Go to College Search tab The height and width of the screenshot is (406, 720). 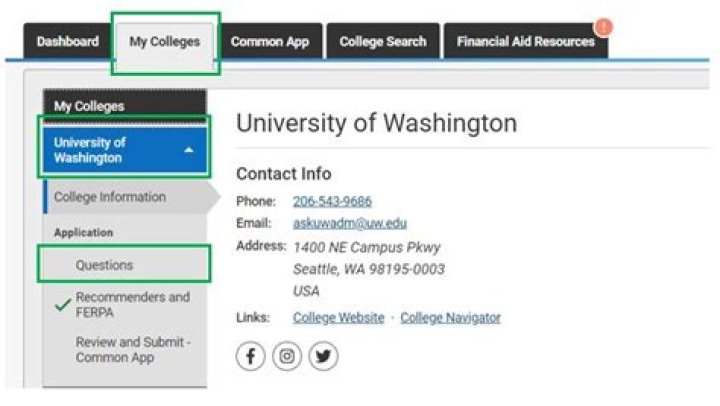pyautogui.click(x=382, y=42)
